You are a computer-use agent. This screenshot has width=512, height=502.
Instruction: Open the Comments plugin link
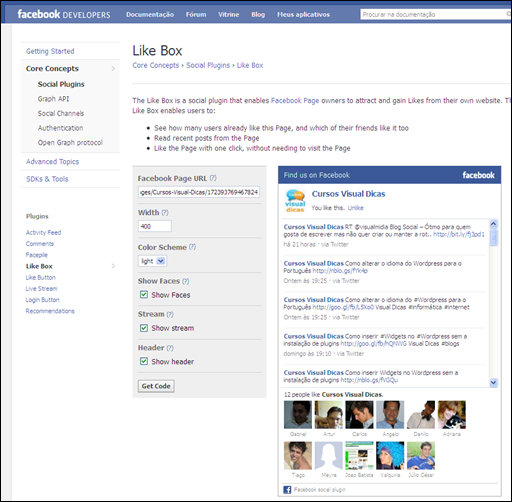(x=40, y=244)
